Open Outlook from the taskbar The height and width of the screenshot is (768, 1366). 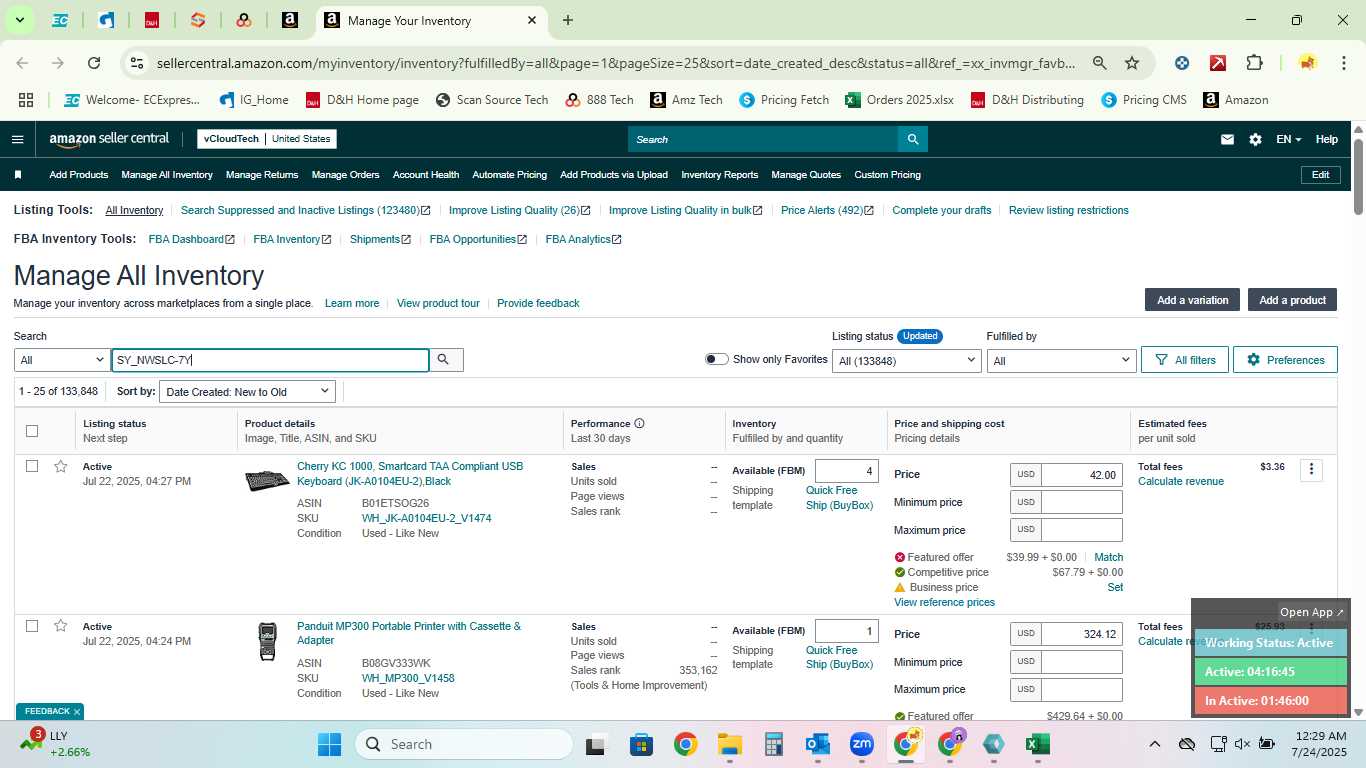point(818,744)
